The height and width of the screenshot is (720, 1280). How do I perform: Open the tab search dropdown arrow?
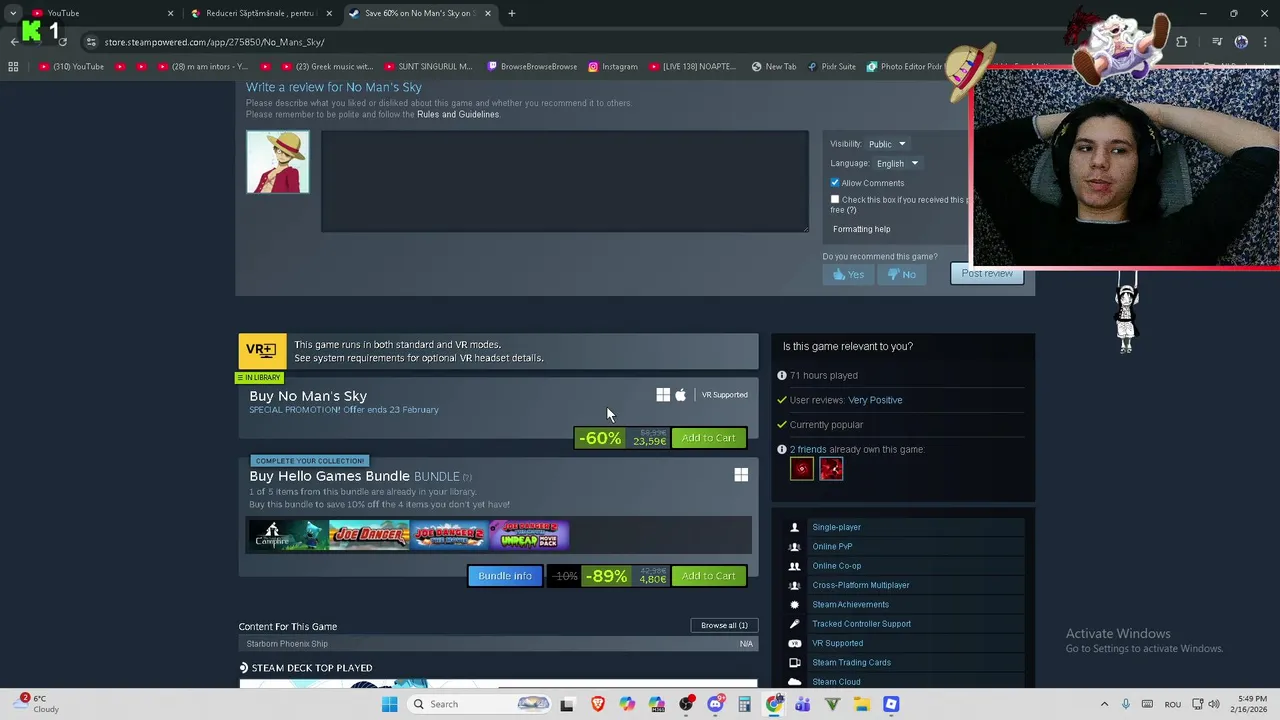pyautogui.click(x=13, y=13)
